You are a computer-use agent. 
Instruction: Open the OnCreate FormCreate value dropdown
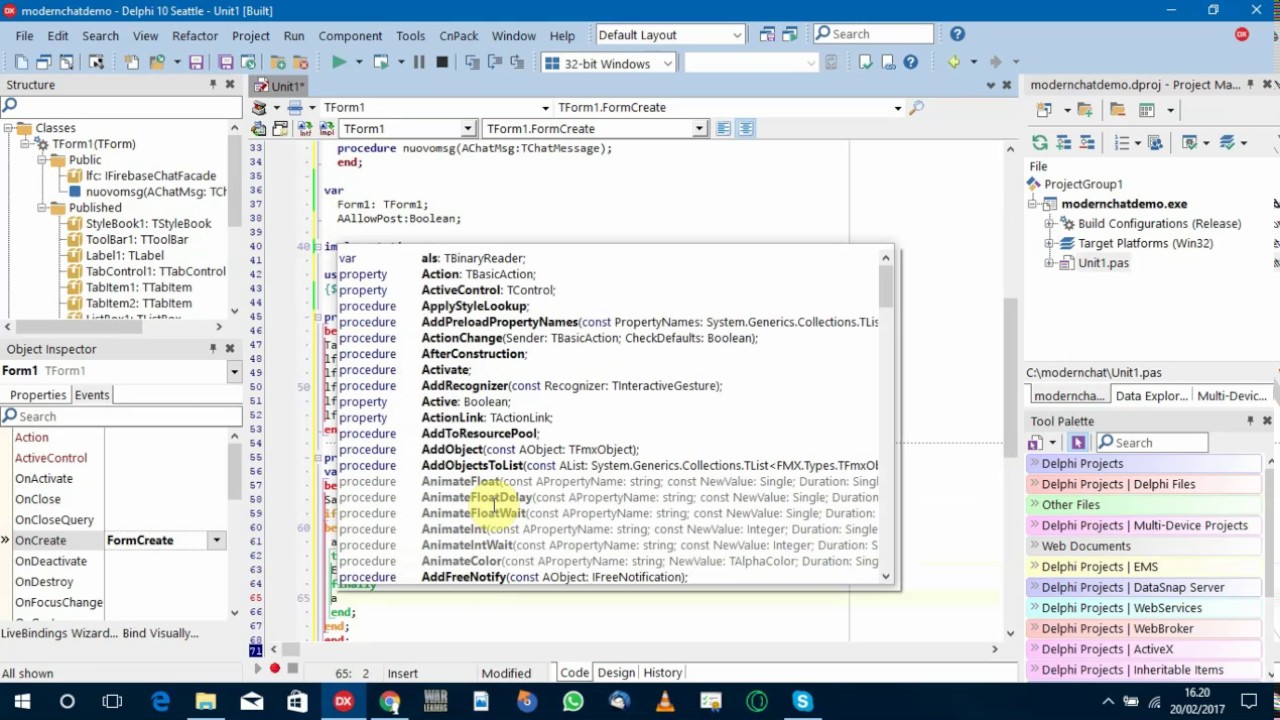tap(216, 540)
